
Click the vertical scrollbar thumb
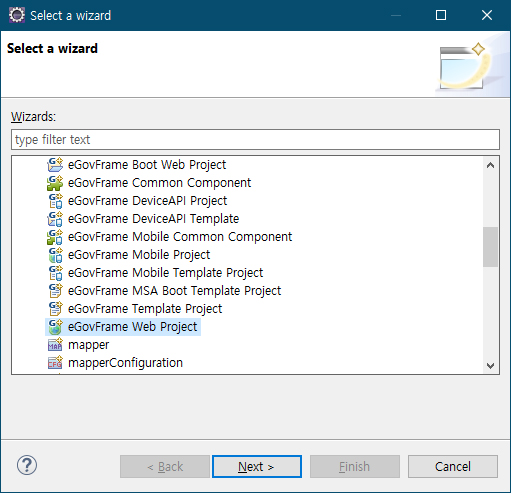click(490, 247)
